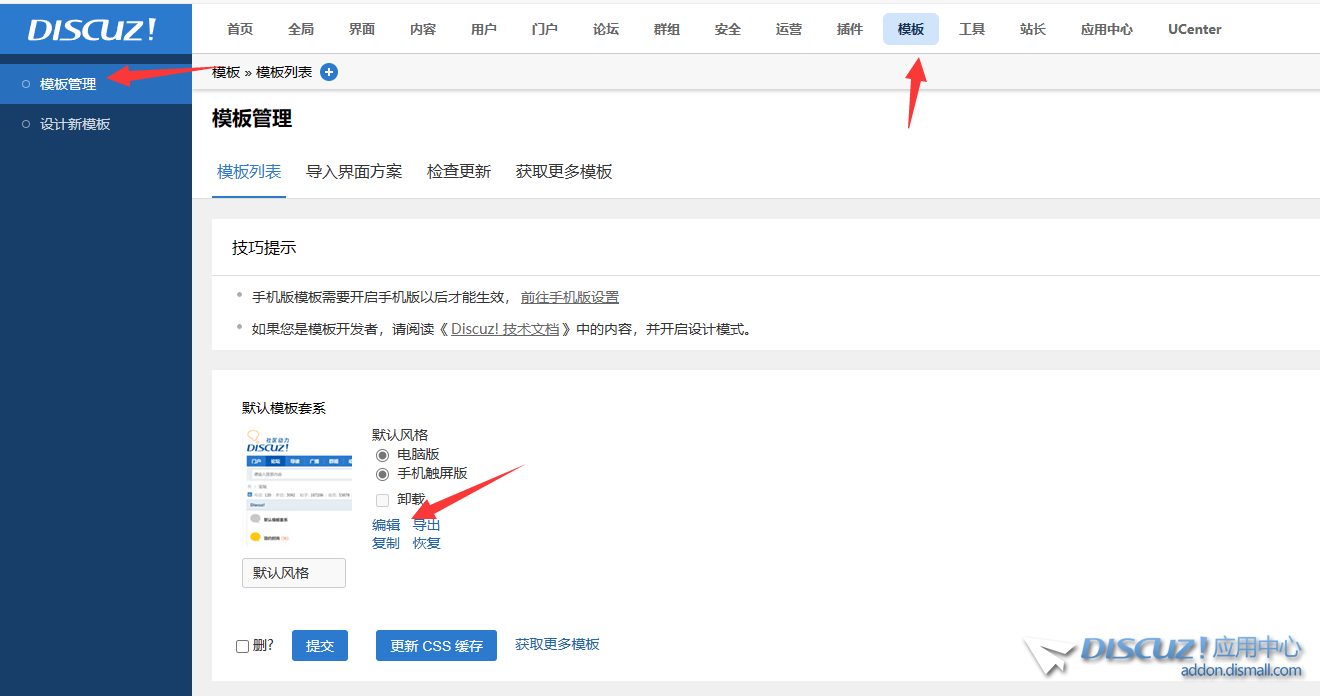This screenshot has width=1320, height=696.
Task: Click the 编辑 link under 默认风格
Action: point(386,525)
